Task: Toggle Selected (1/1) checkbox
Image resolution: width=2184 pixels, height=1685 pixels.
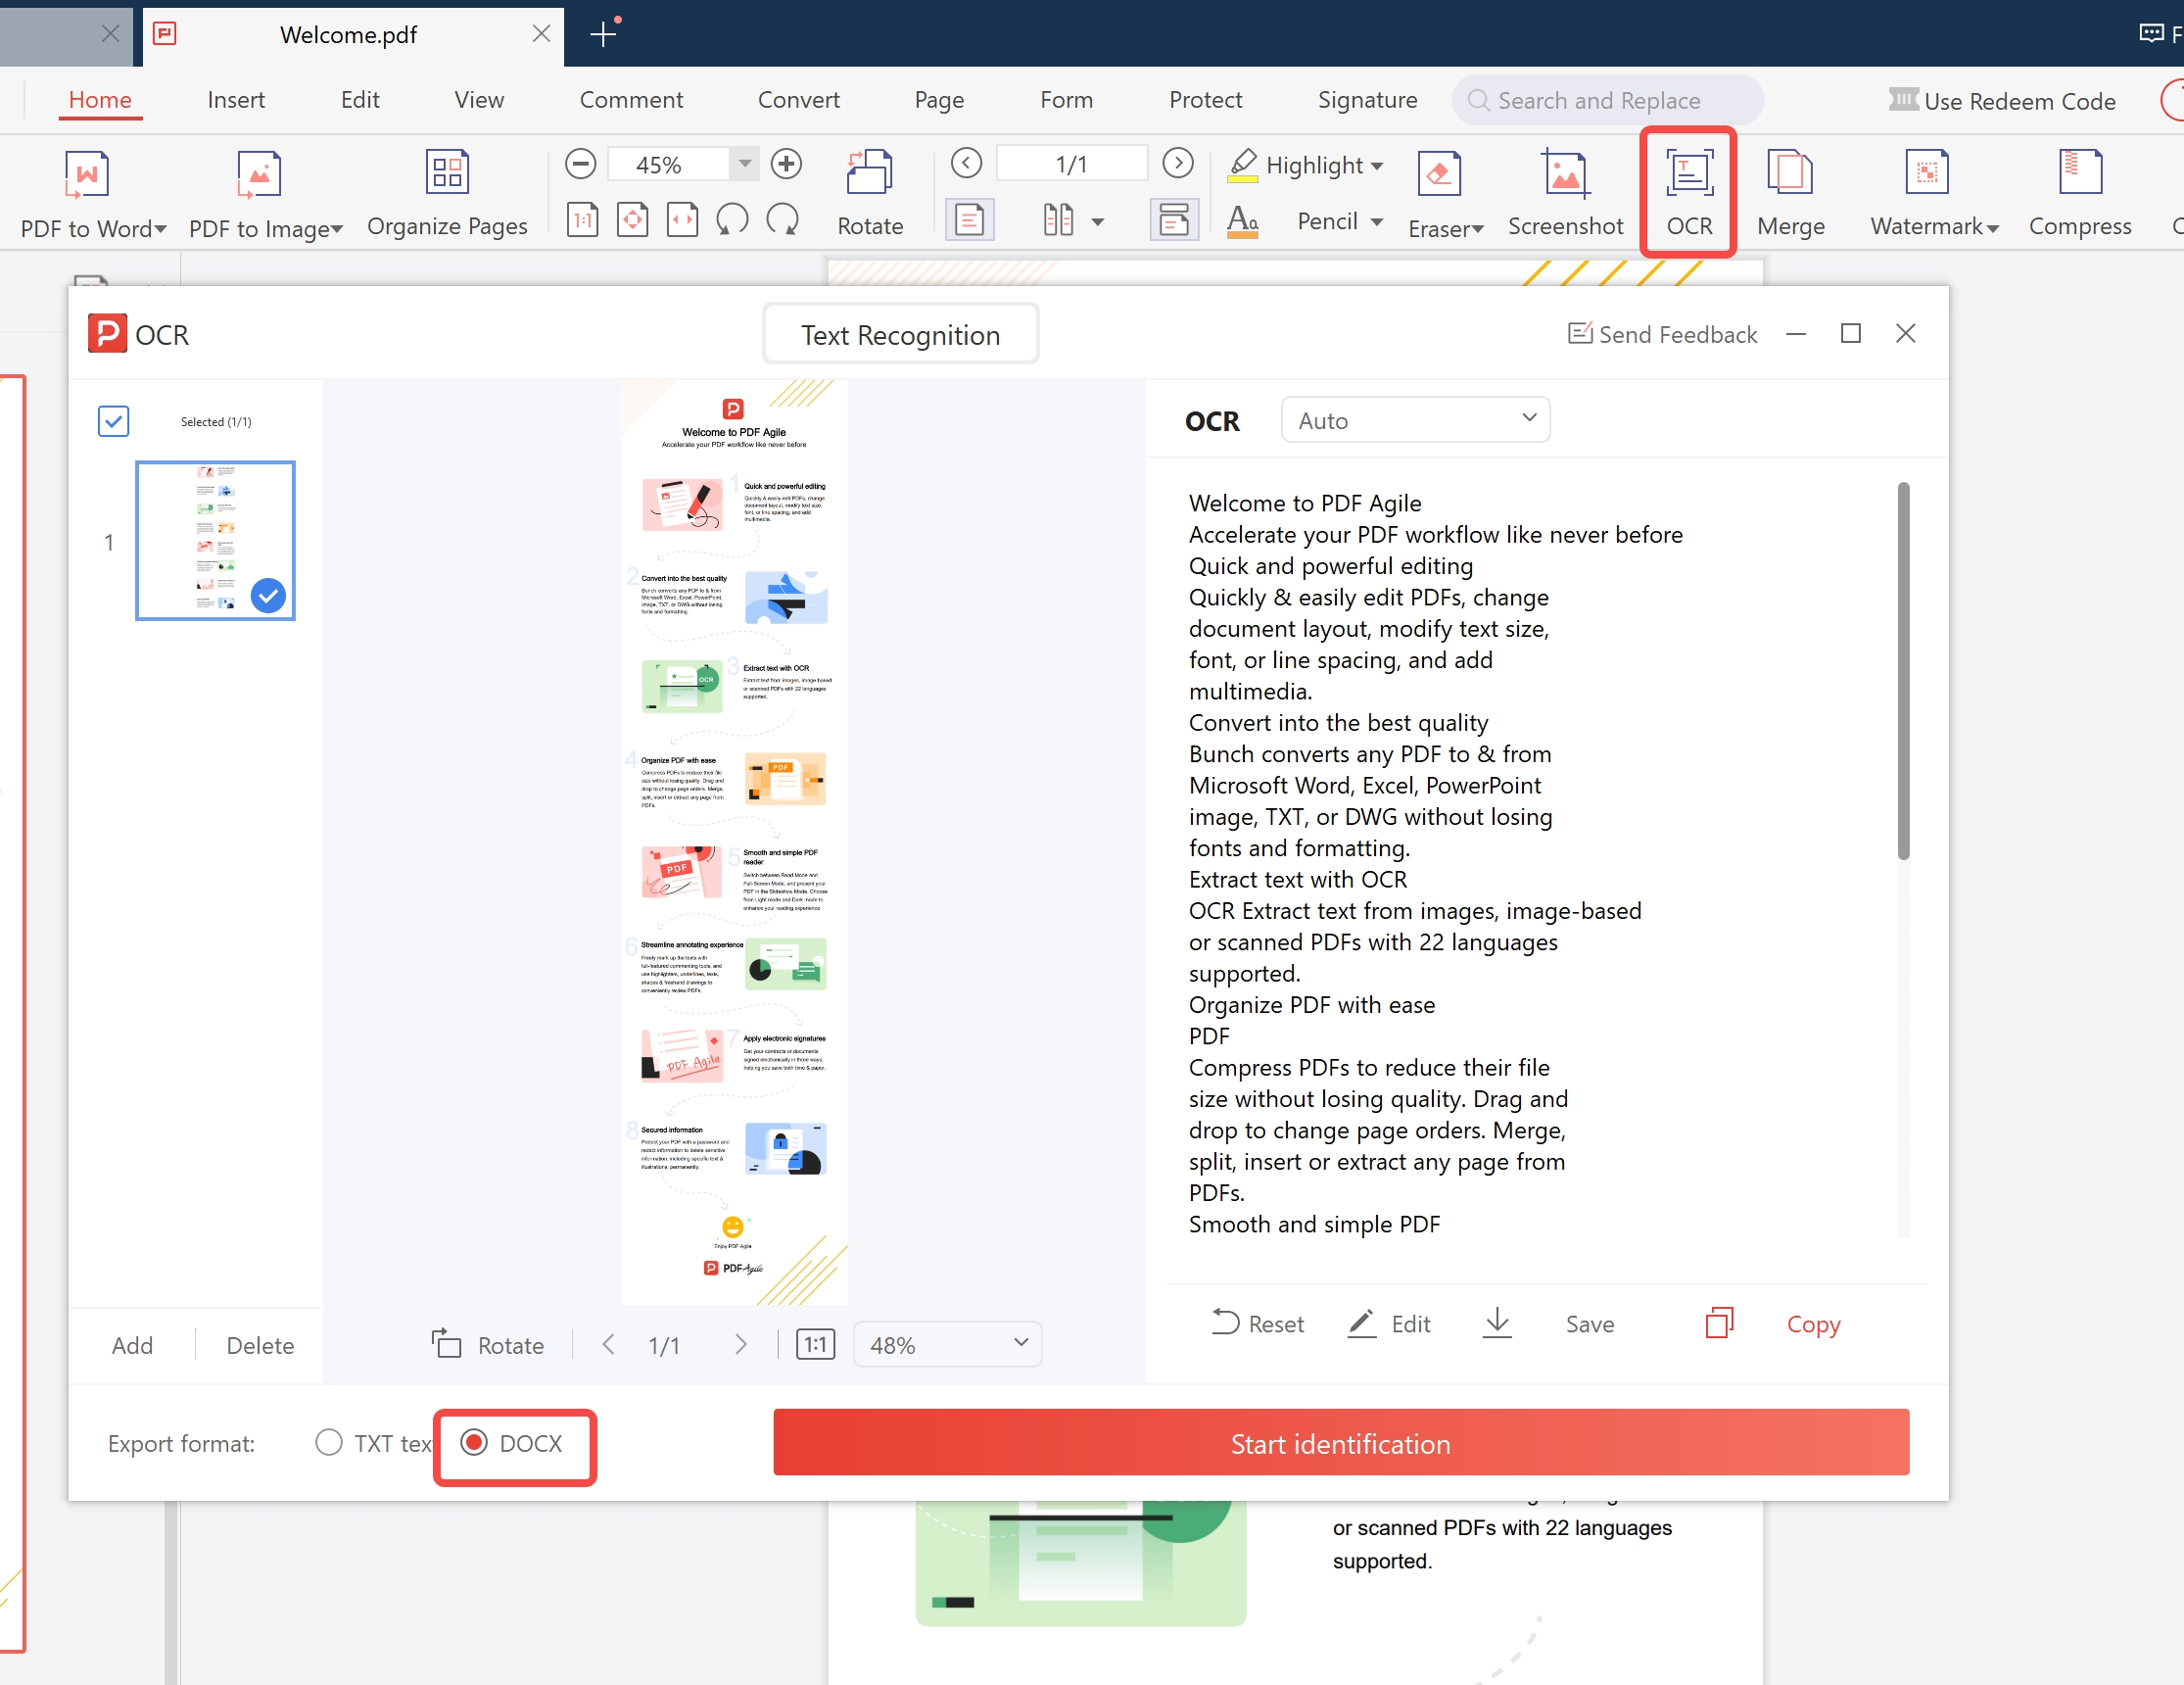Action: click(114, 421)
